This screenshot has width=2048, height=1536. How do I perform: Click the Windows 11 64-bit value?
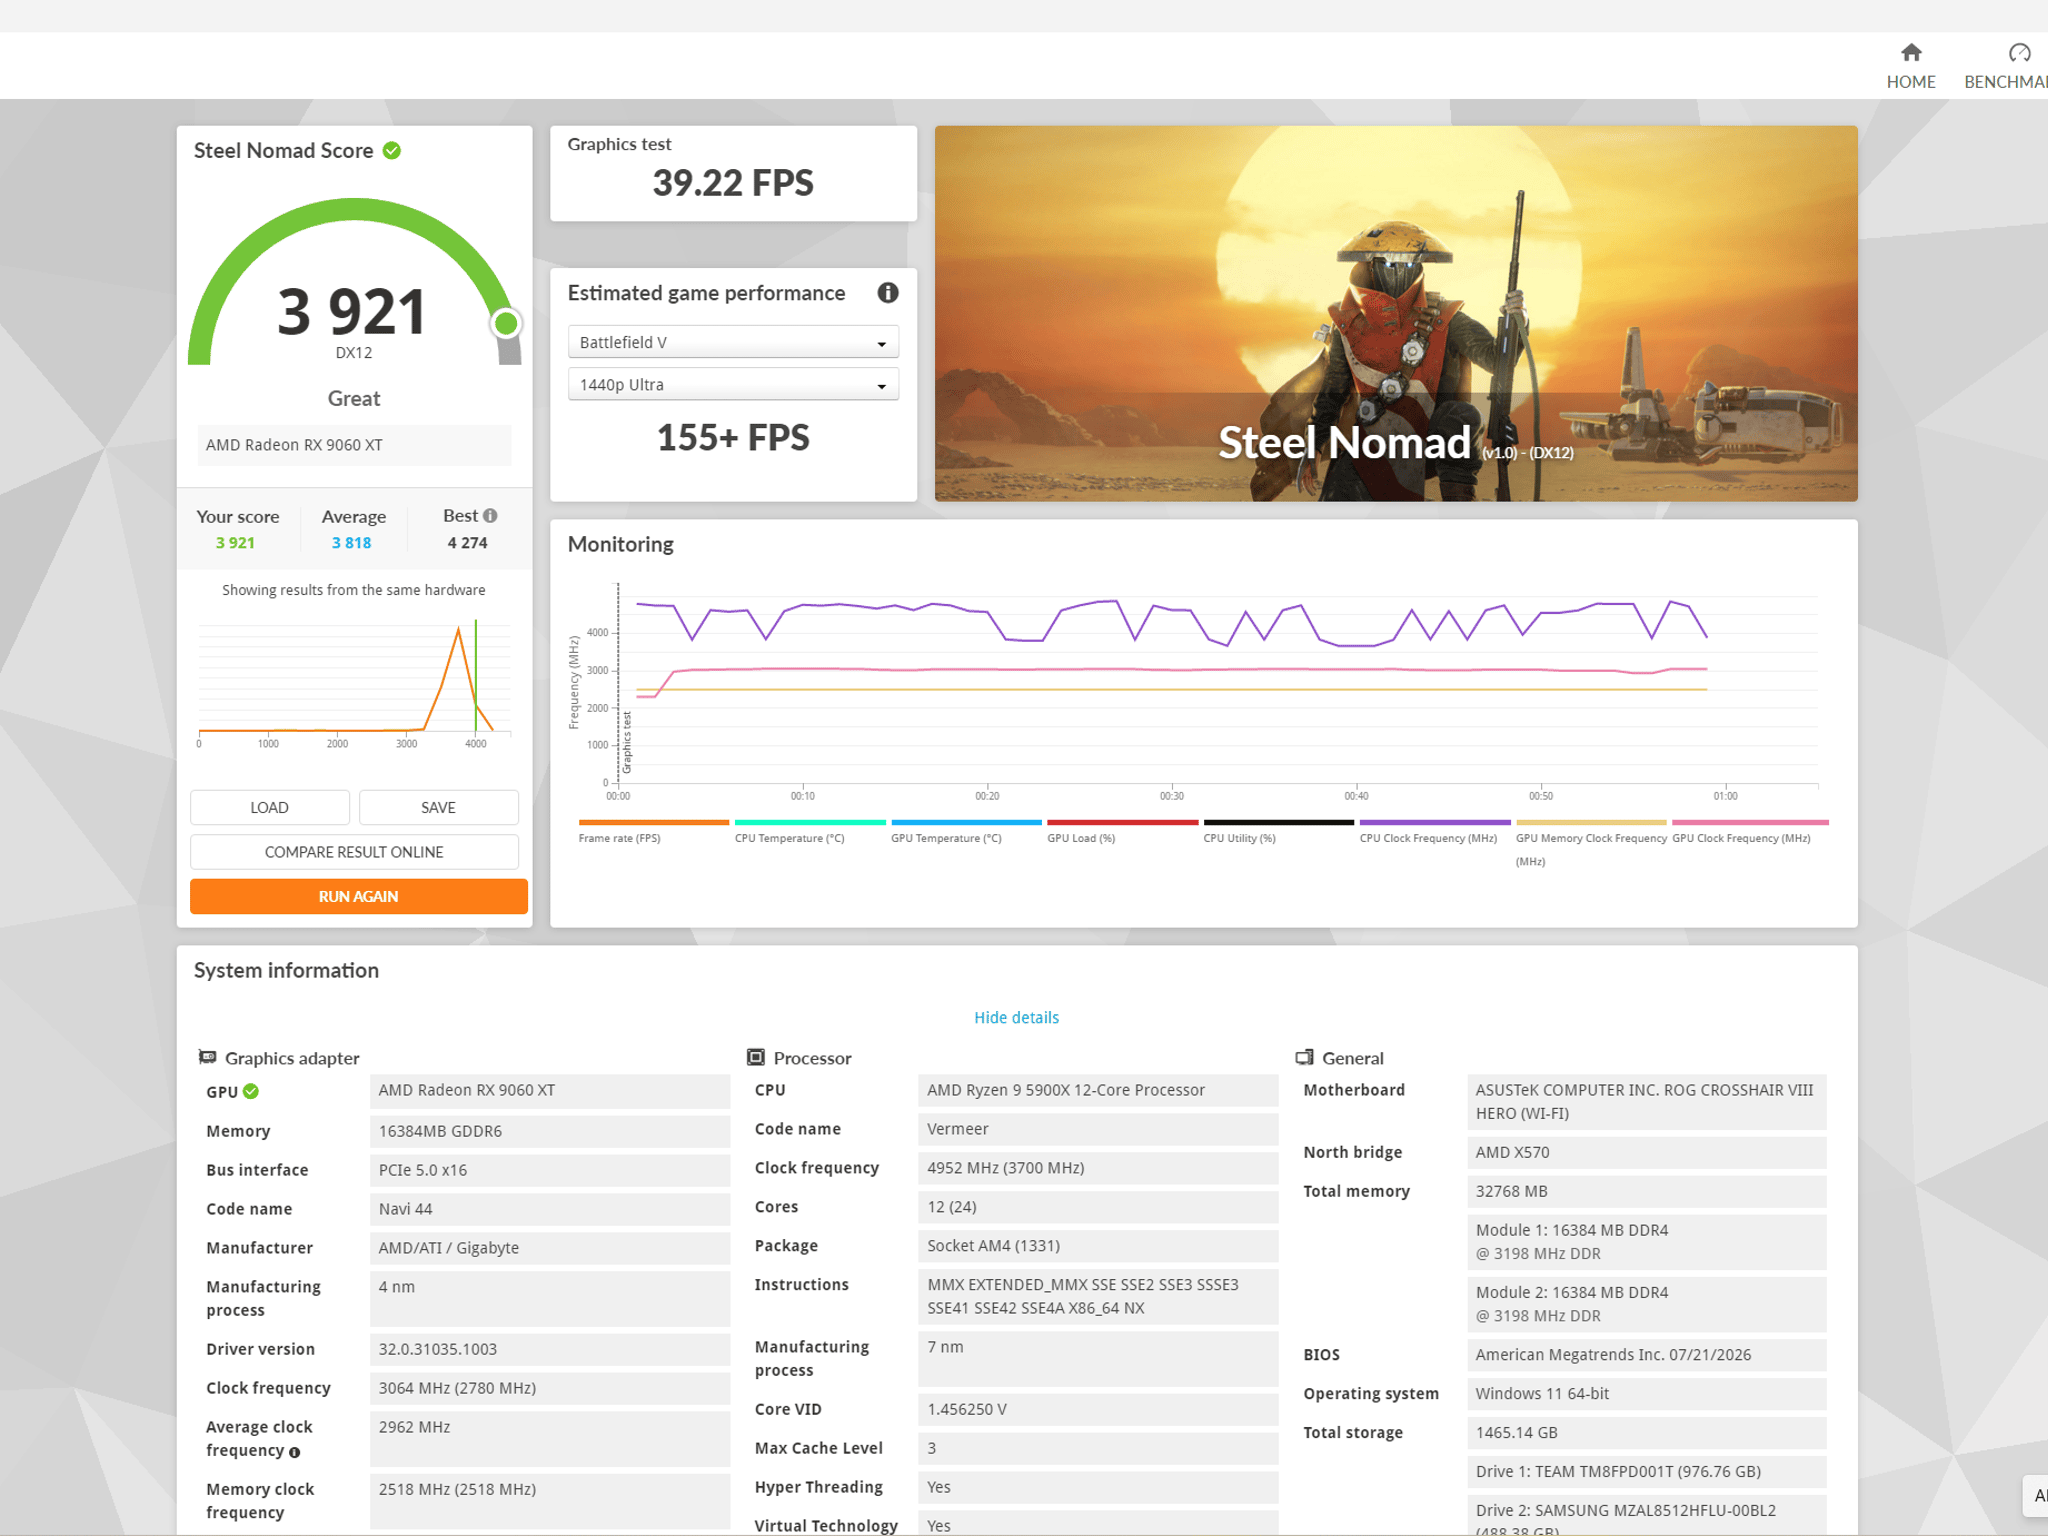point(1646,1394)
